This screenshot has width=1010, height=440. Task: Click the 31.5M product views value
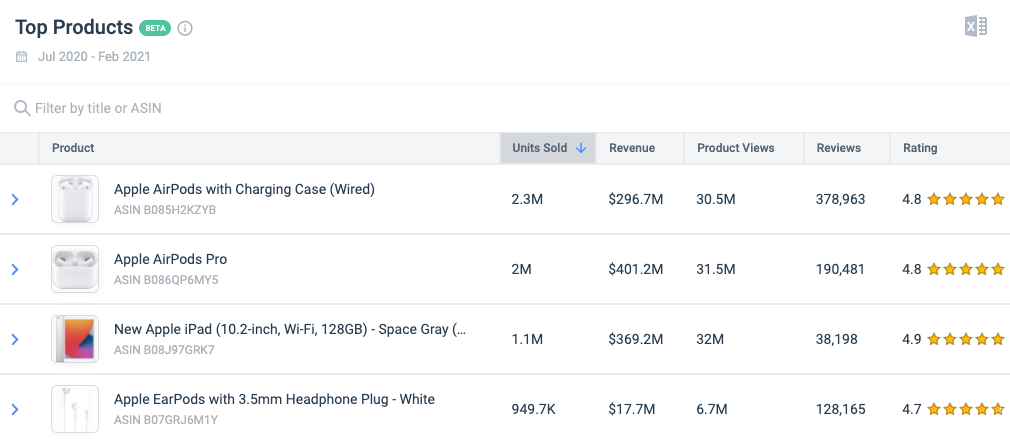point(716,269)
